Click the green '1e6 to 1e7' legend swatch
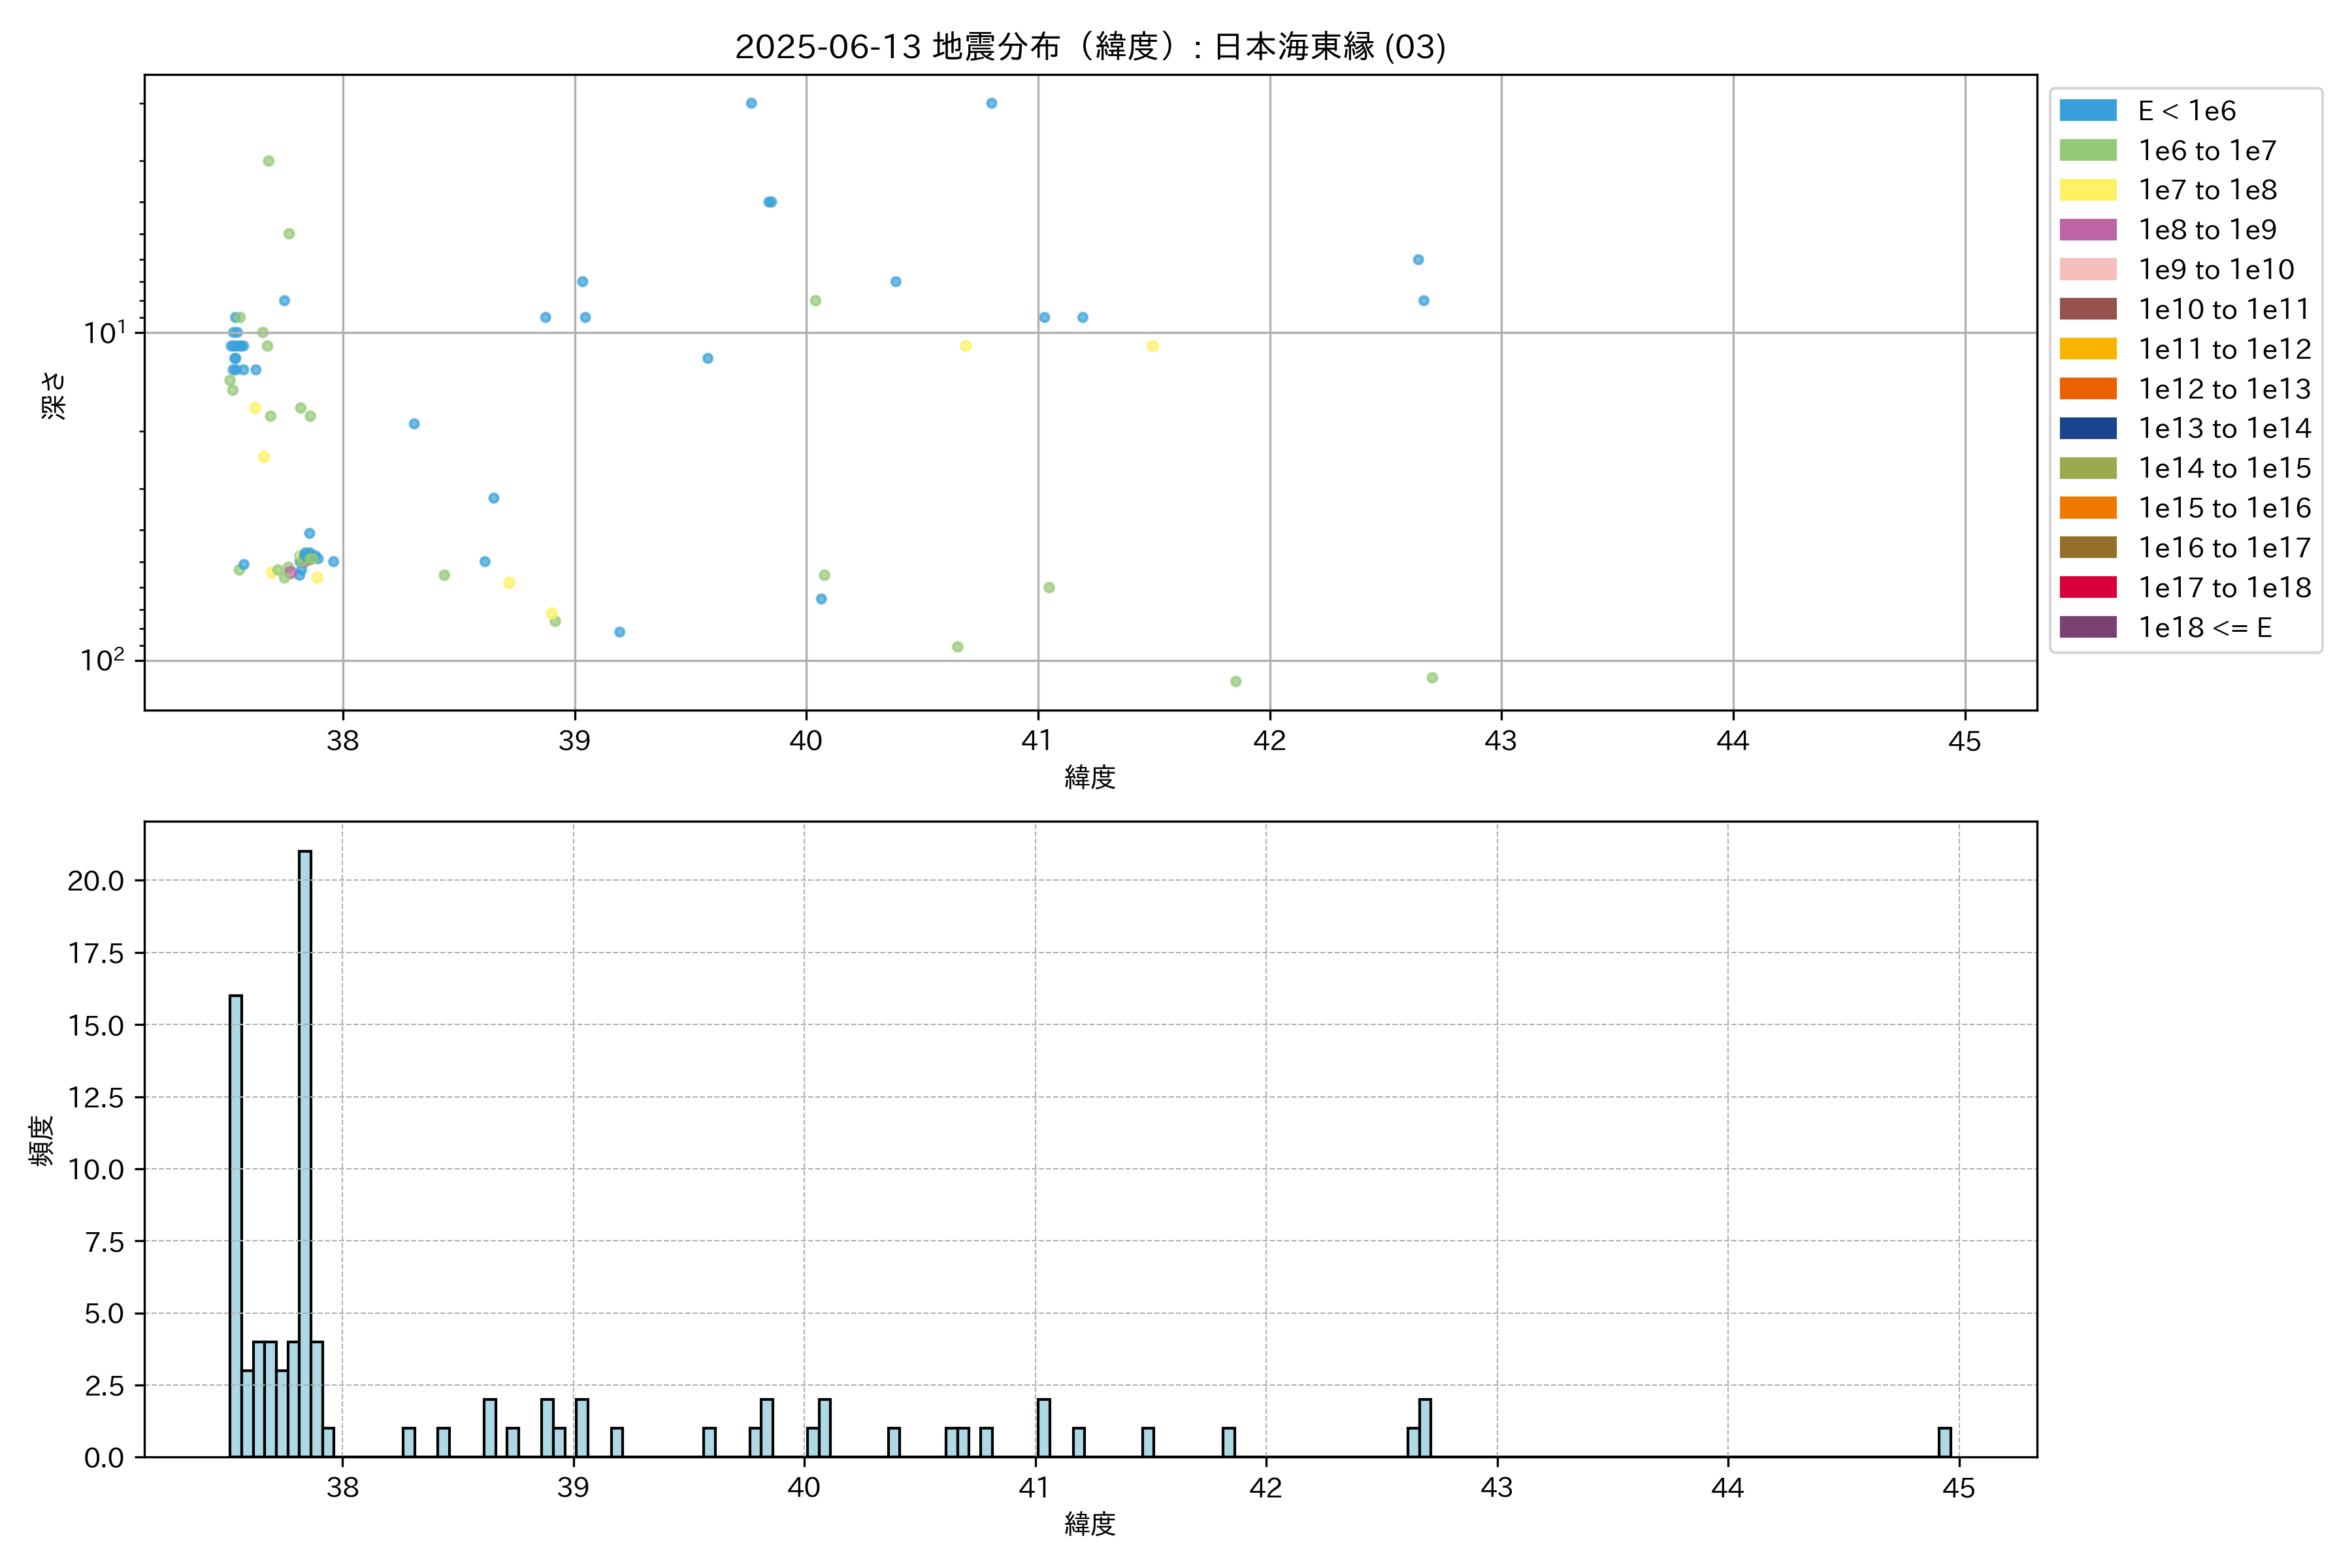Screen dimensions: 2352x1568 [2087, 151]
